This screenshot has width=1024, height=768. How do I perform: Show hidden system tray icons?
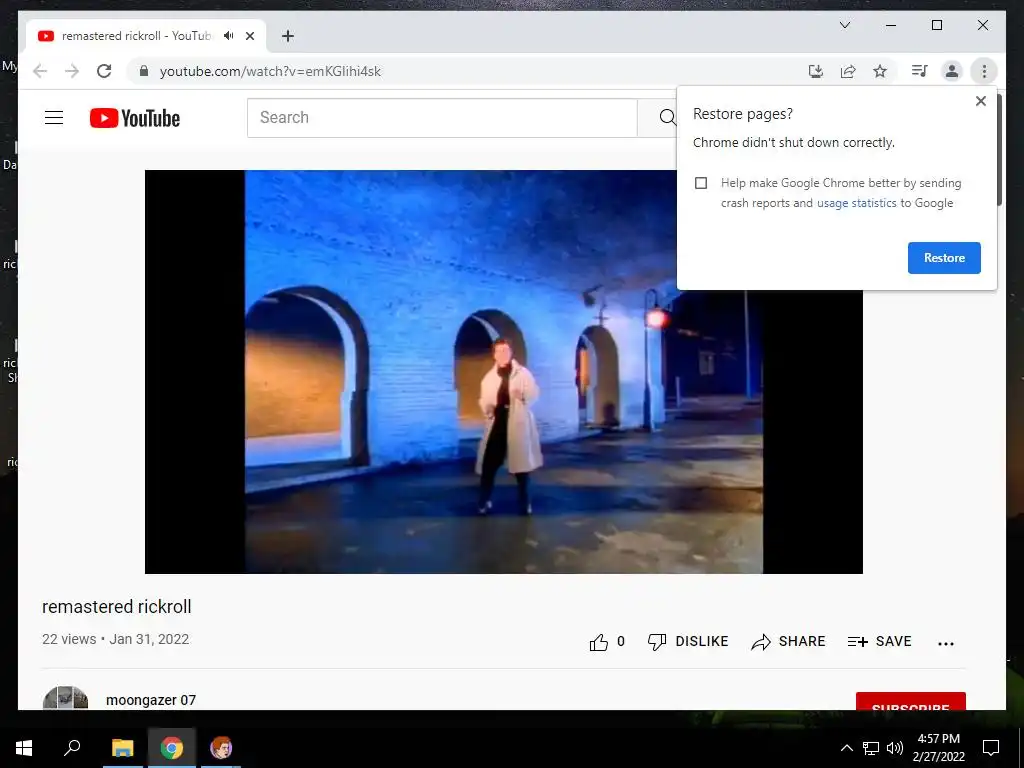pos(846,748)
